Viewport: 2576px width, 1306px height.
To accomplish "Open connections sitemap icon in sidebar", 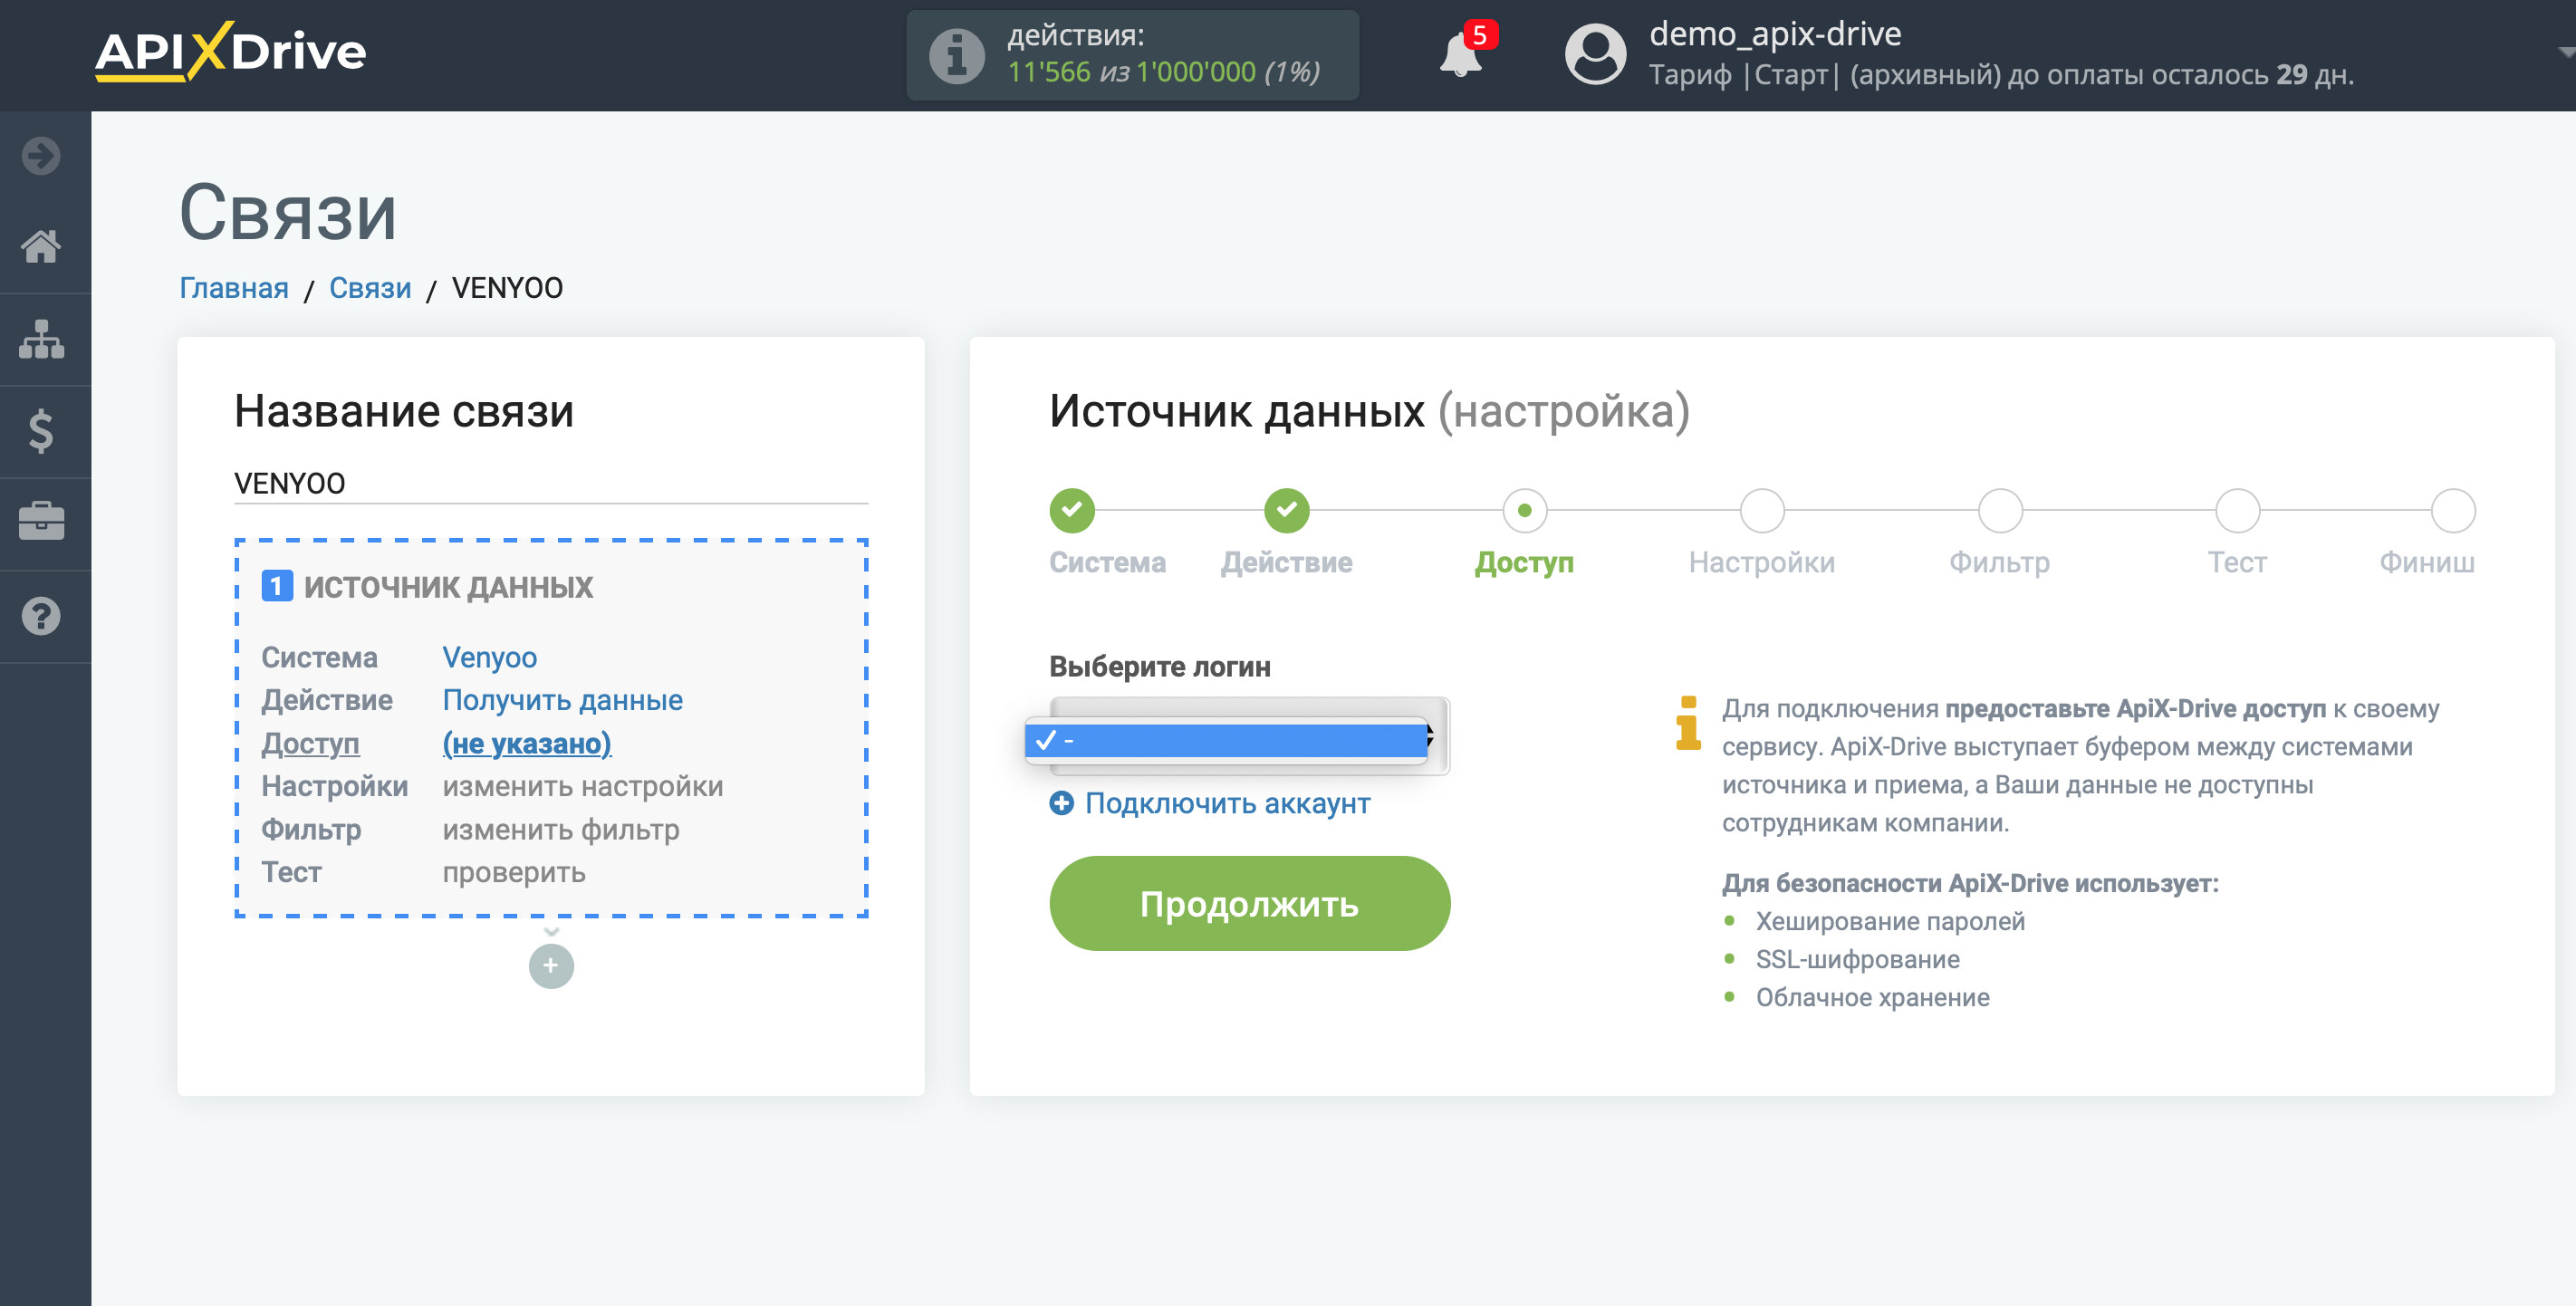I will point(41,339).
